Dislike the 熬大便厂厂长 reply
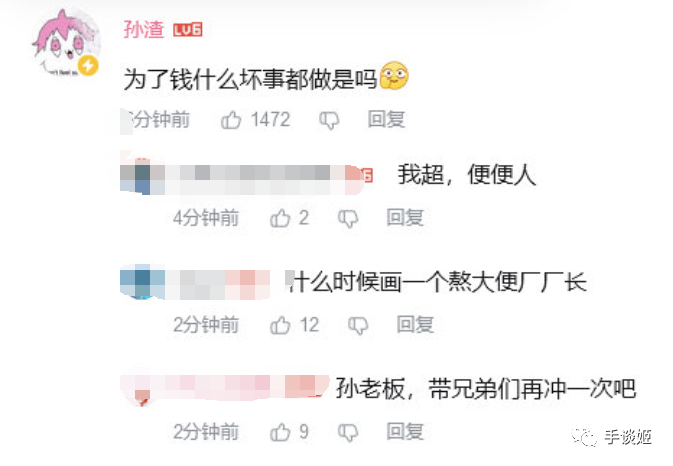 pyautogui.click(x=358, y=325)
